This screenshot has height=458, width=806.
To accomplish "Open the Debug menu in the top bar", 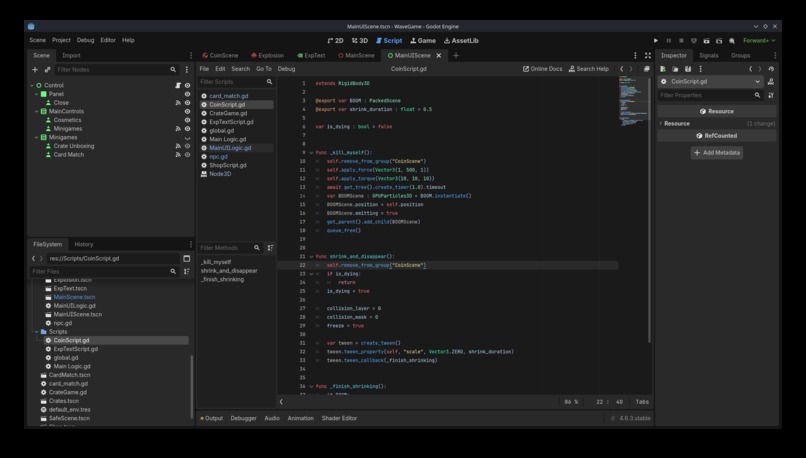I will (85, 40).
